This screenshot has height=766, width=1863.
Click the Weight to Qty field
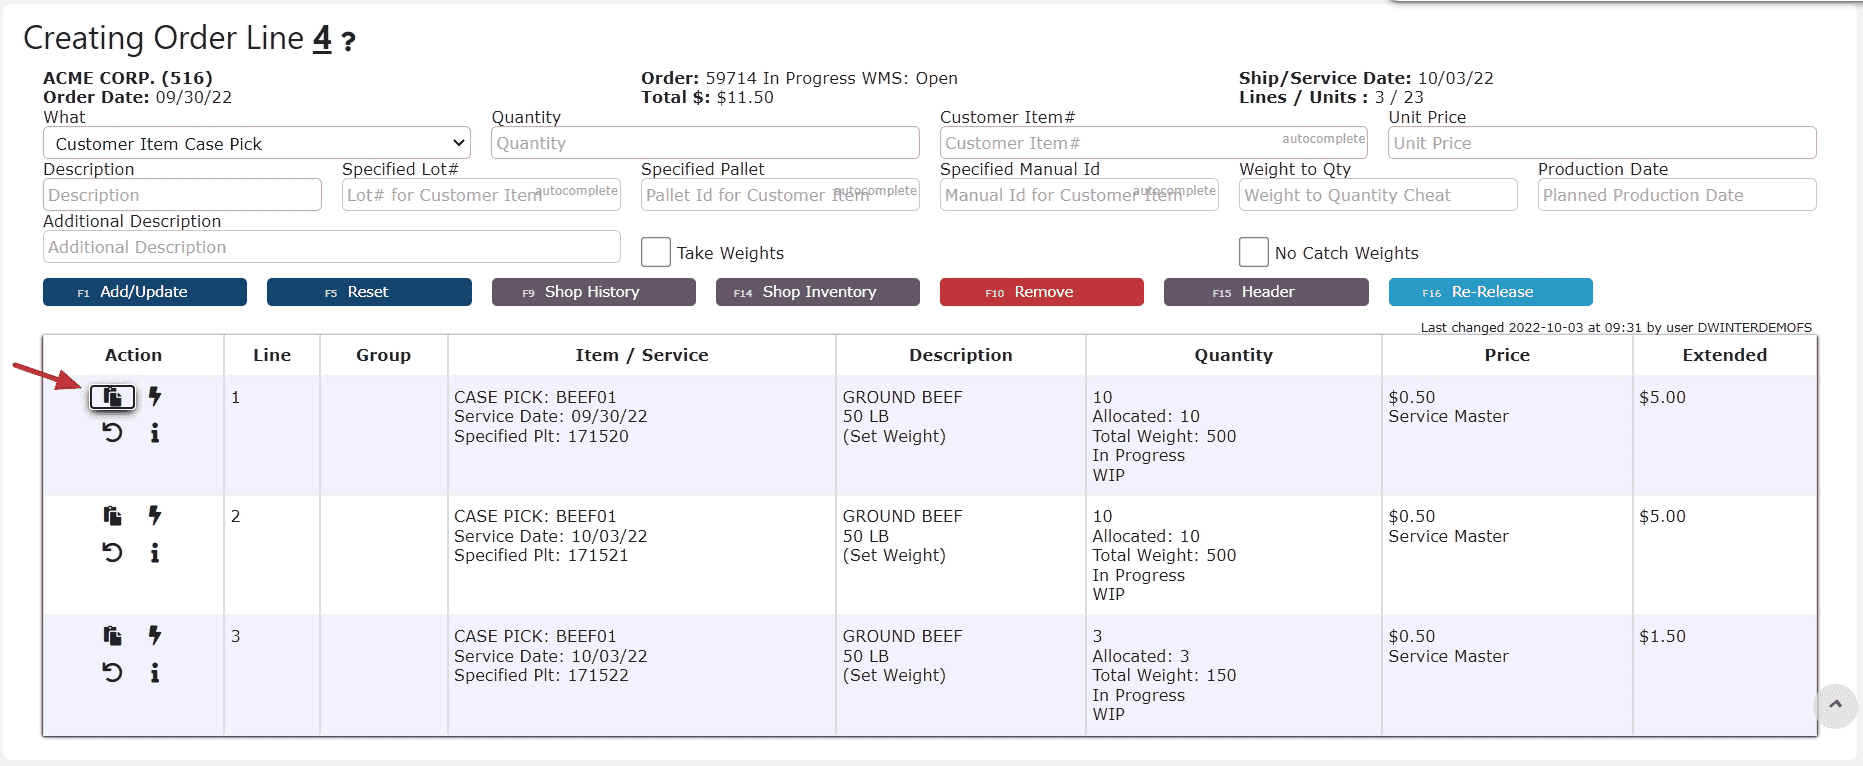1378,195
